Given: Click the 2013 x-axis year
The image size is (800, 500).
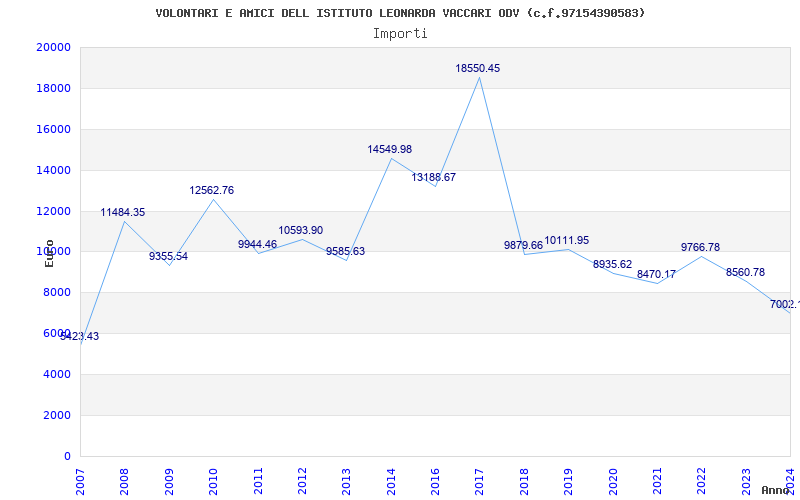Looking at the screenshot, I should 346,481.
